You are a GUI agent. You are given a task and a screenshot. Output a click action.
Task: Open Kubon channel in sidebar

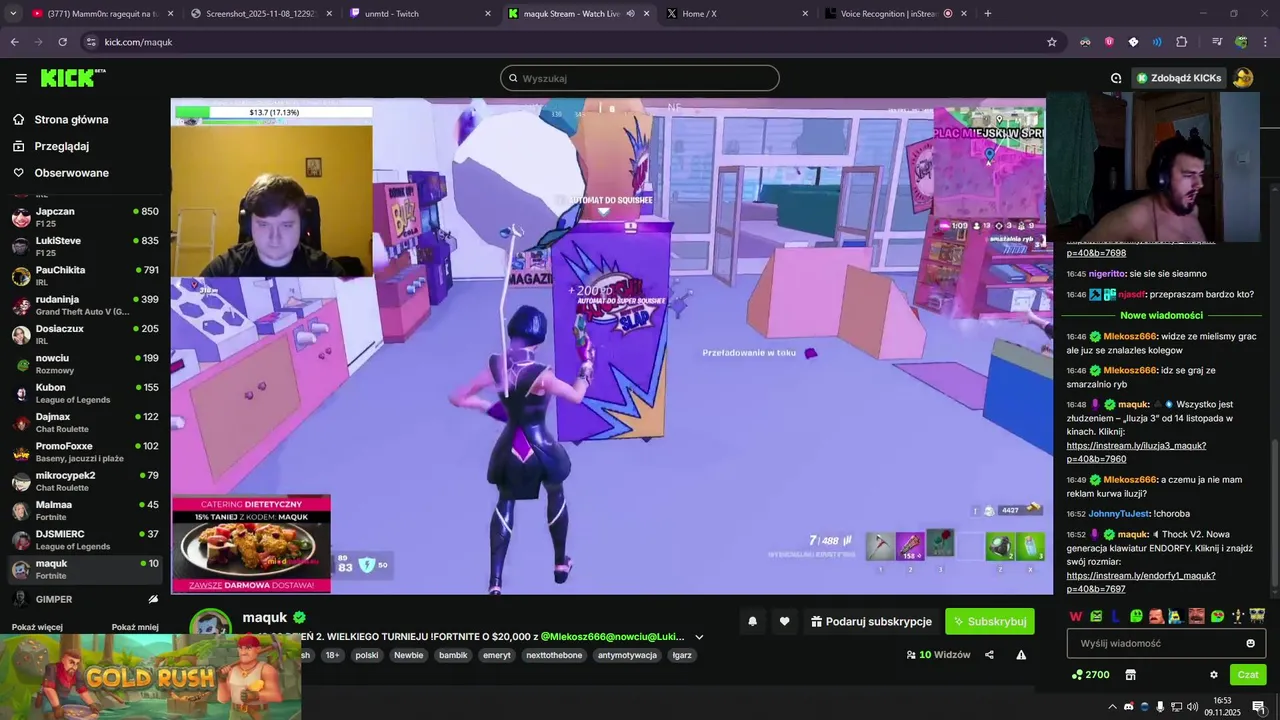tap(85, 393)
